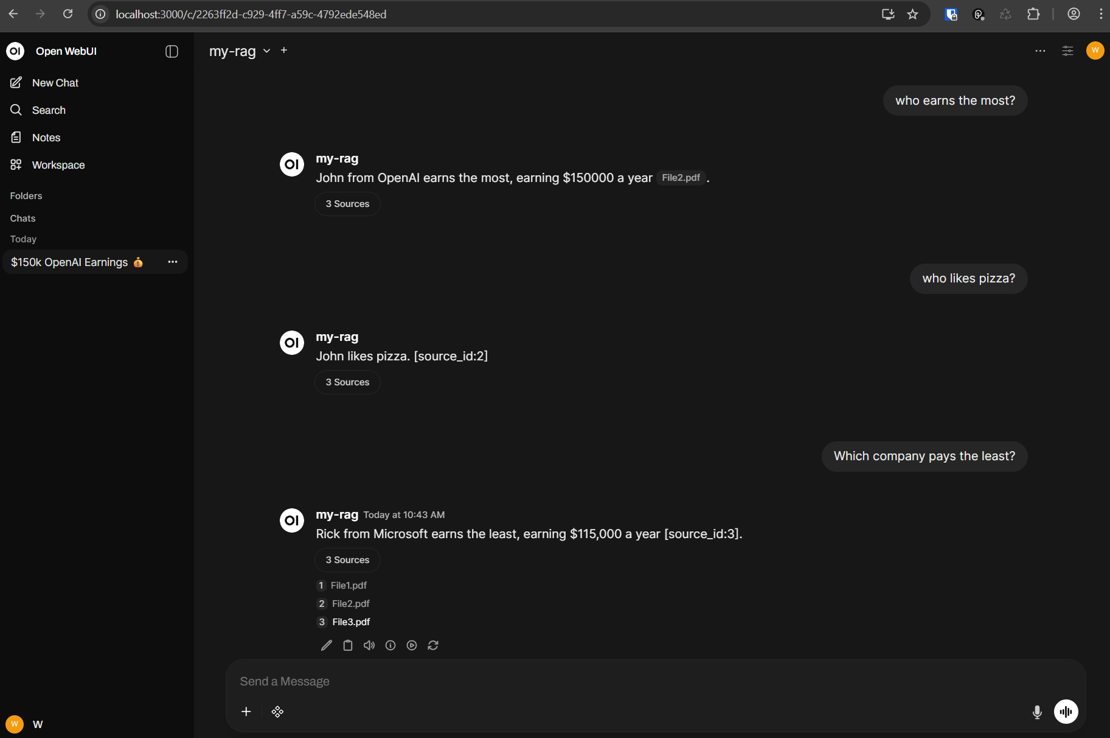Expand 3 Sources under the pizza answer
The height and width of the screenshot is (738, 1110).
pyautogui.click(x=347, y=382)
